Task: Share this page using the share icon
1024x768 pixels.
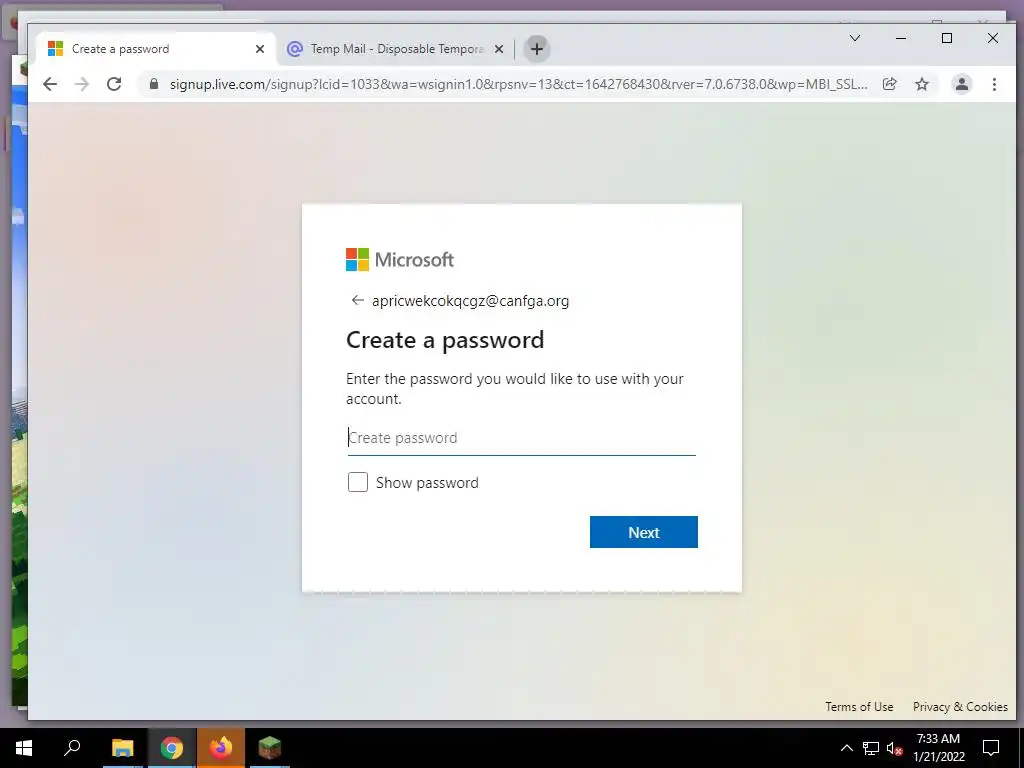Action: (x=889, y=84)
